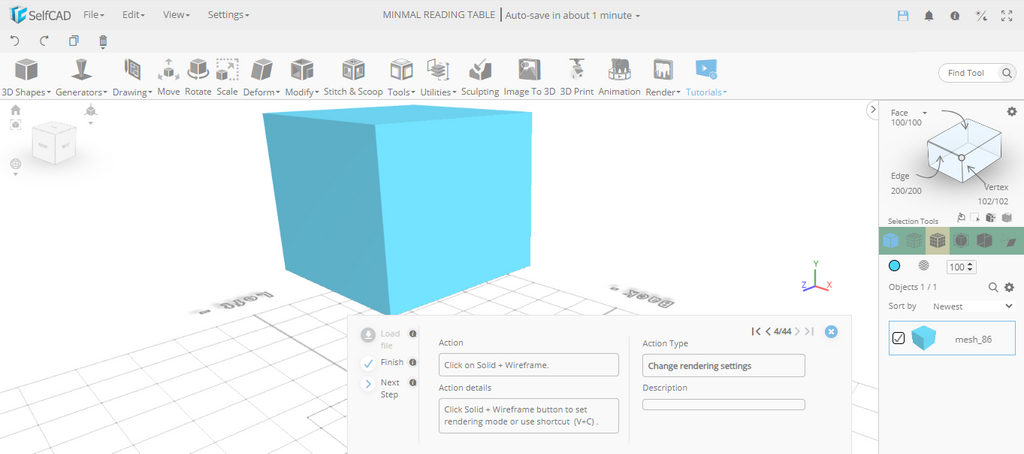This screenshot has width=1024, height=454.
Task: Close the tutorial panel
Action: pos(831,332)
